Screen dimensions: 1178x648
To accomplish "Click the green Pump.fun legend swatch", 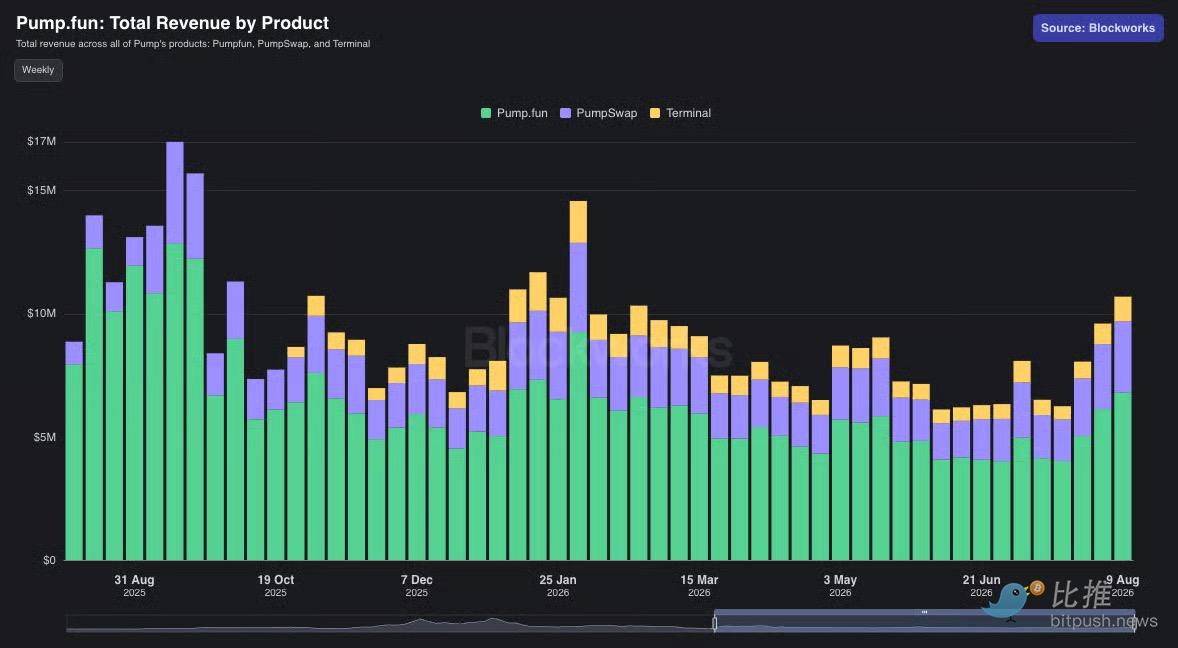I will (486, 113).
